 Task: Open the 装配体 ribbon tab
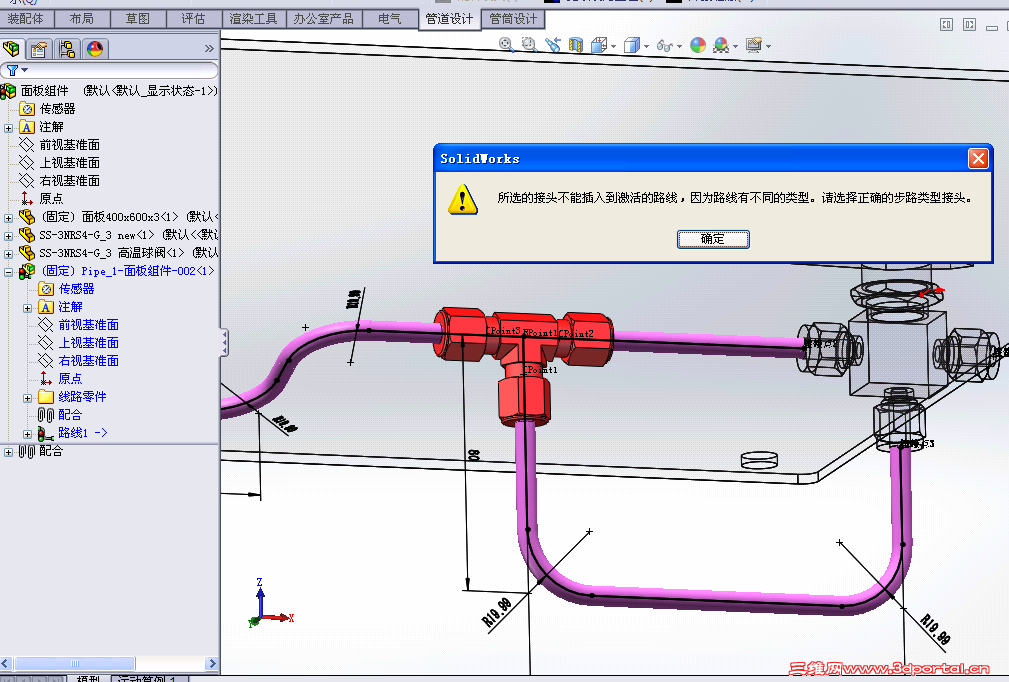26,19
